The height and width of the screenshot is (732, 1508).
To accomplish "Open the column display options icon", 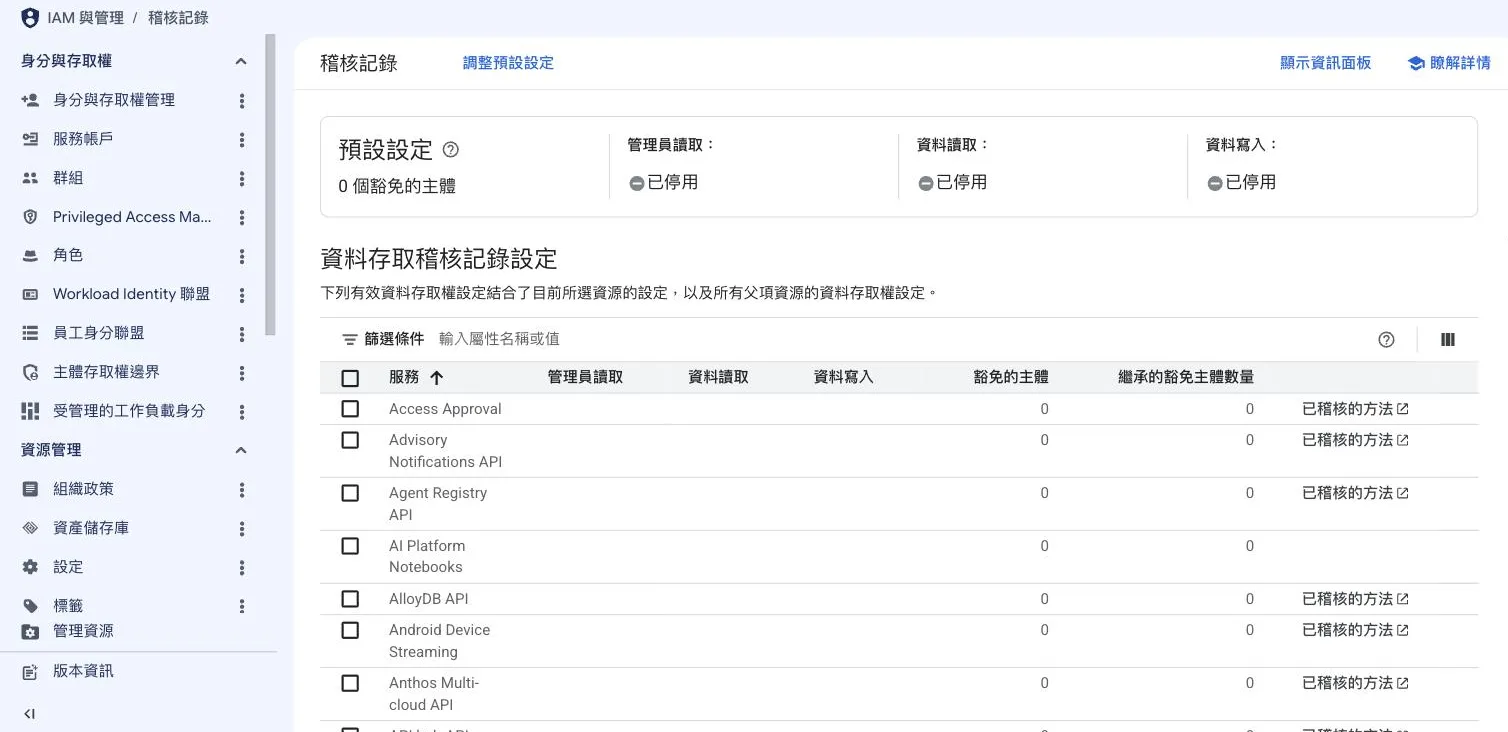I will pyautogui.click(x=1447, y=340).
